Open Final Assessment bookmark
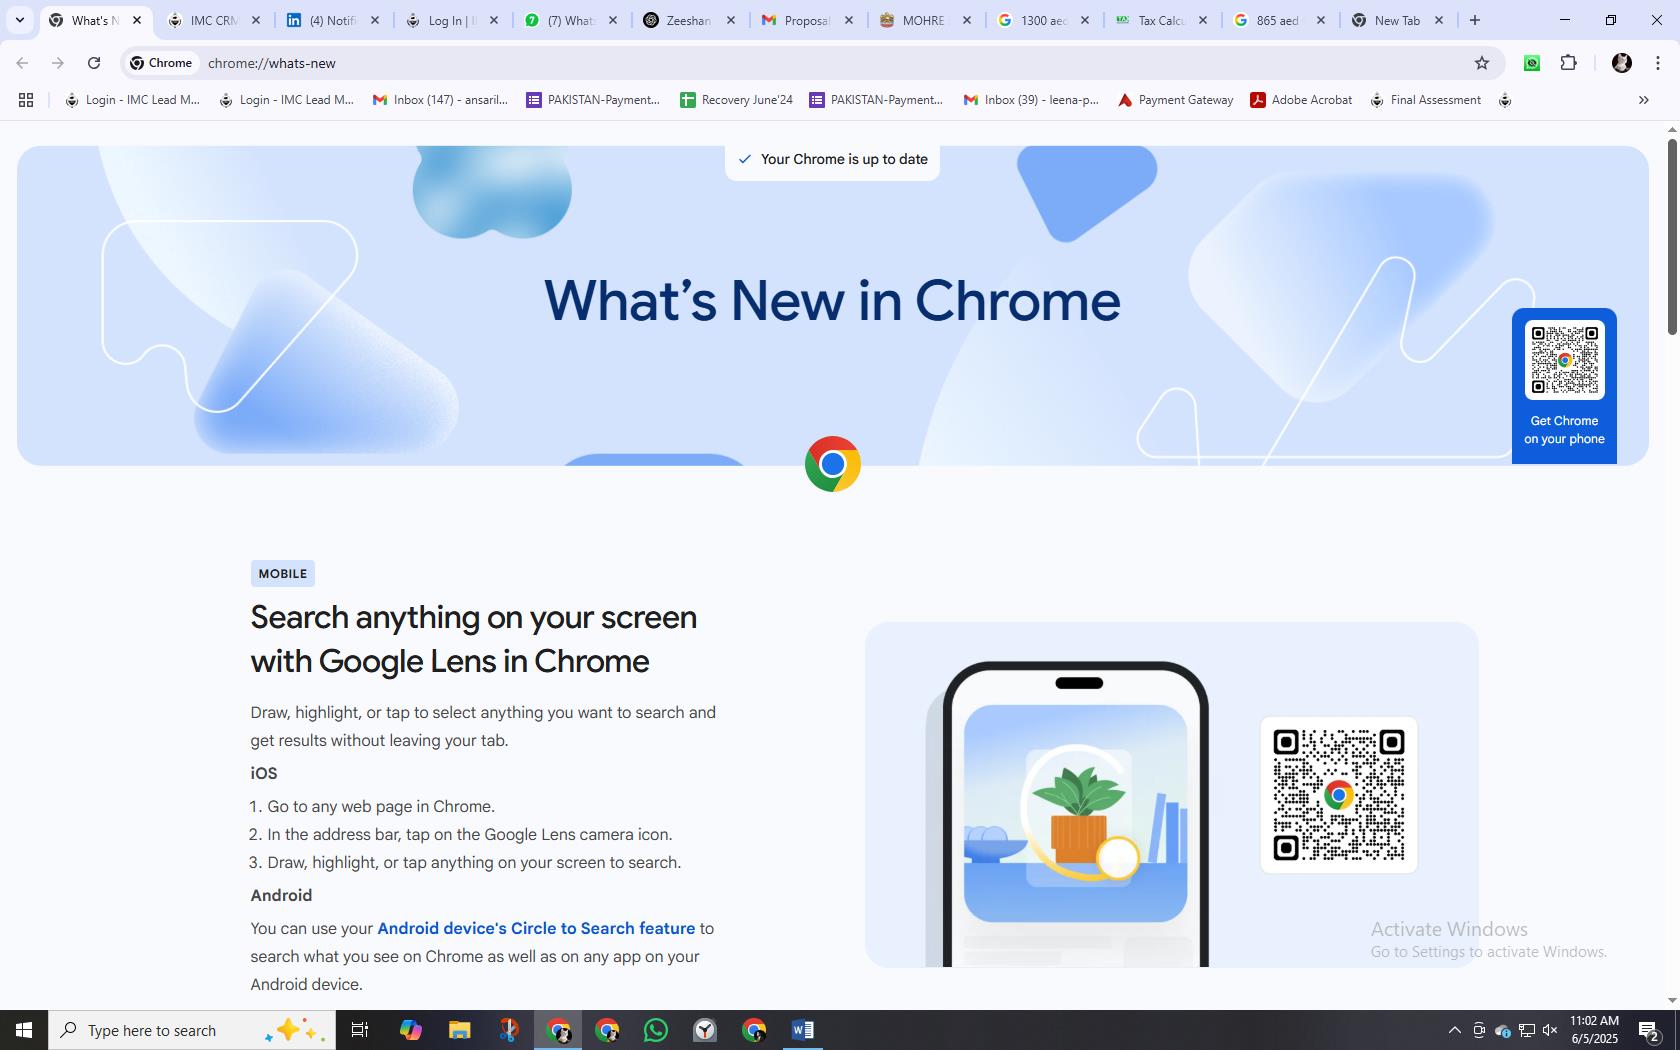Image resolution: width=1680 pixels, height=1050 pixels. pos(1425,100)
